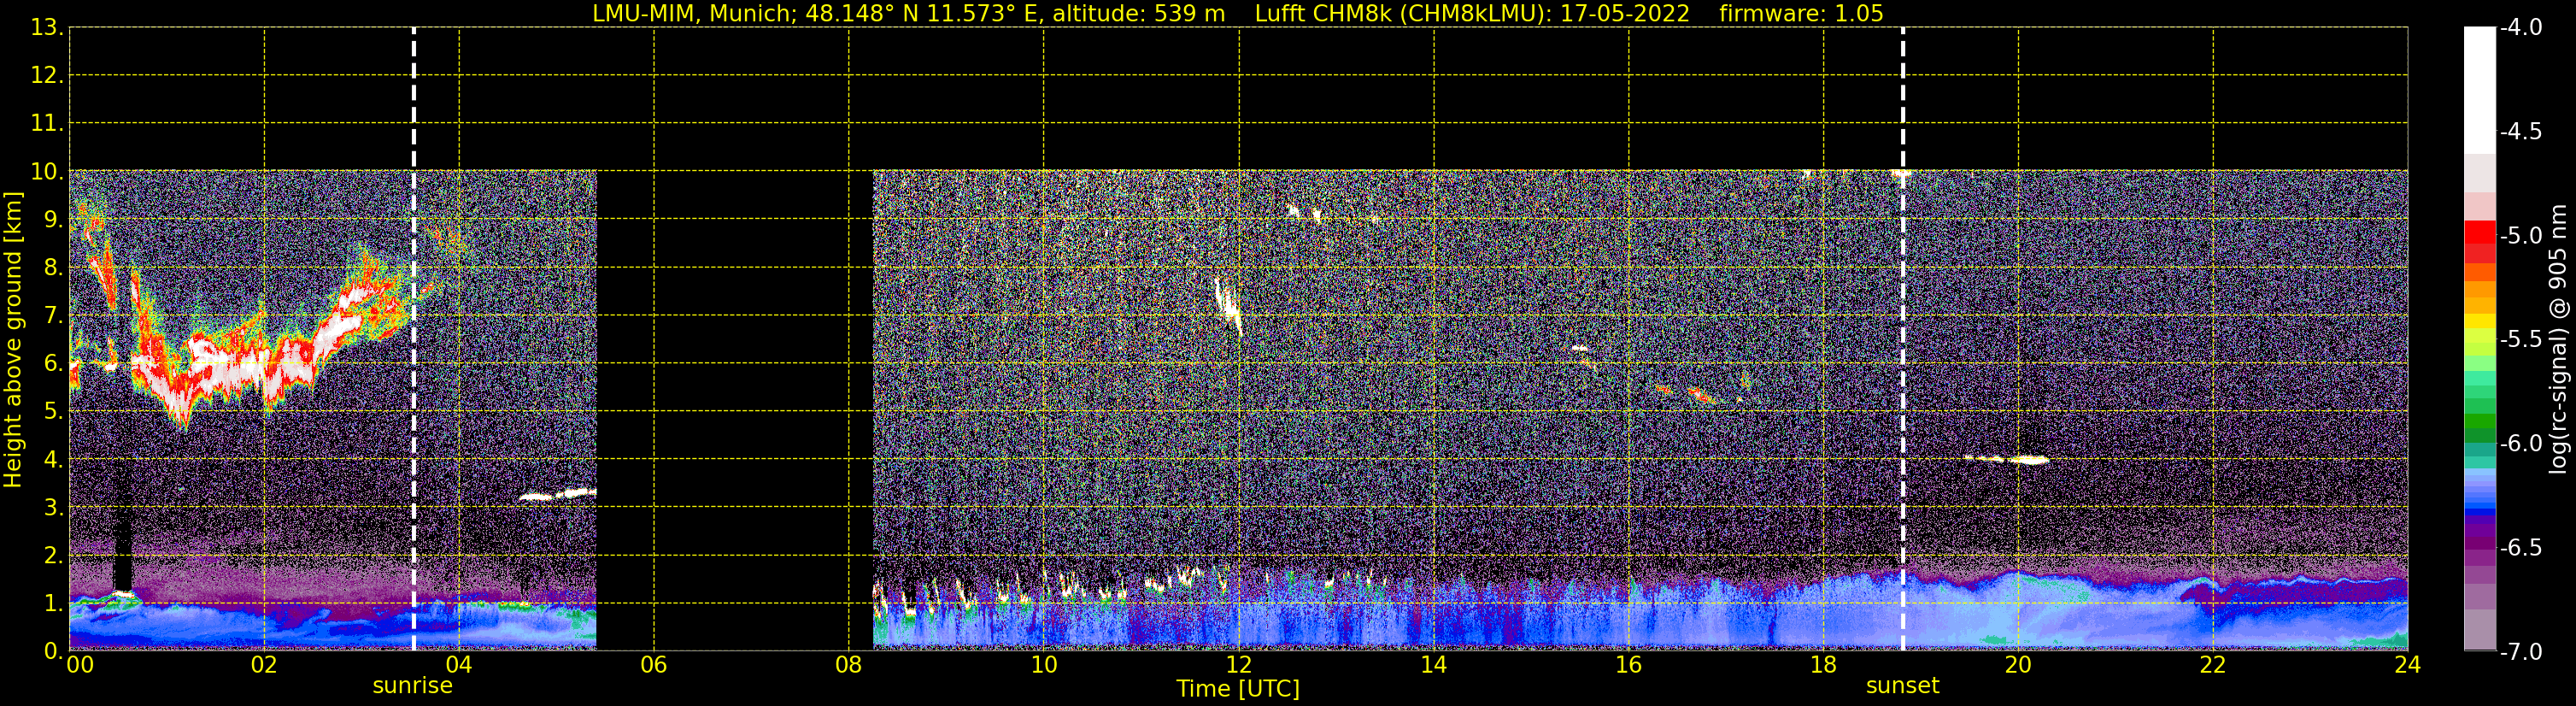Click the height tick label '2.' on the y-axis
The image size is (2576, 706).
point(53,556)
